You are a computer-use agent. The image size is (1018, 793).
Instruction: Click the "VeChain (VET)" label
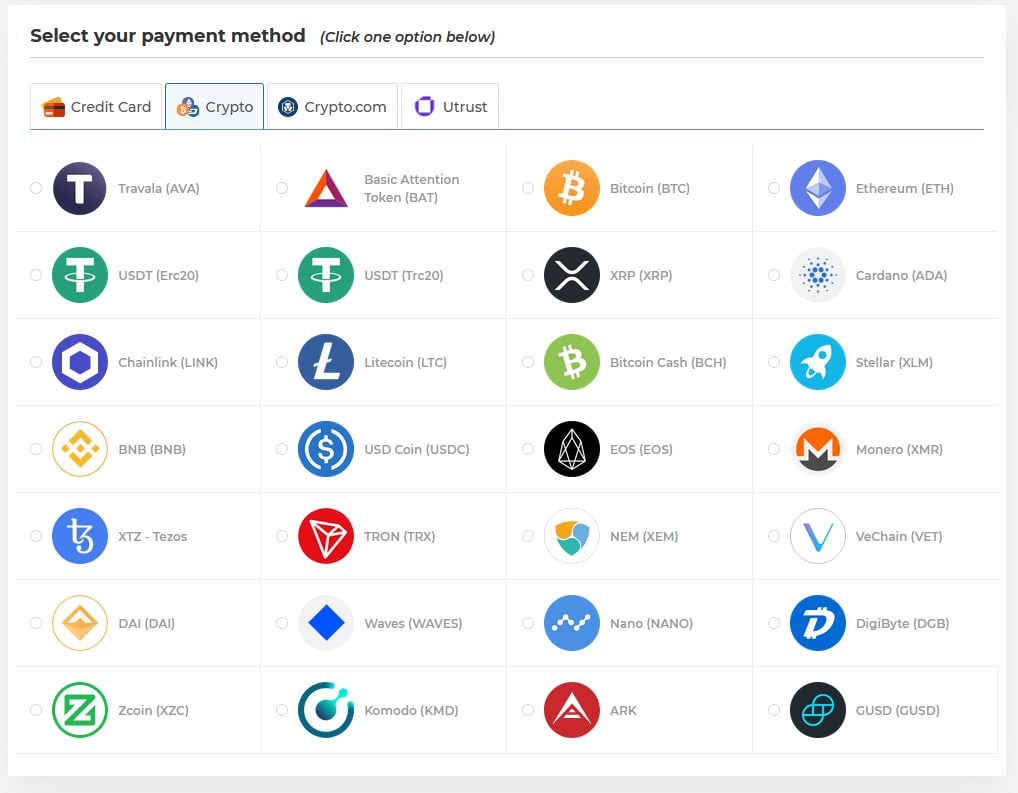(x=899, y=536)
